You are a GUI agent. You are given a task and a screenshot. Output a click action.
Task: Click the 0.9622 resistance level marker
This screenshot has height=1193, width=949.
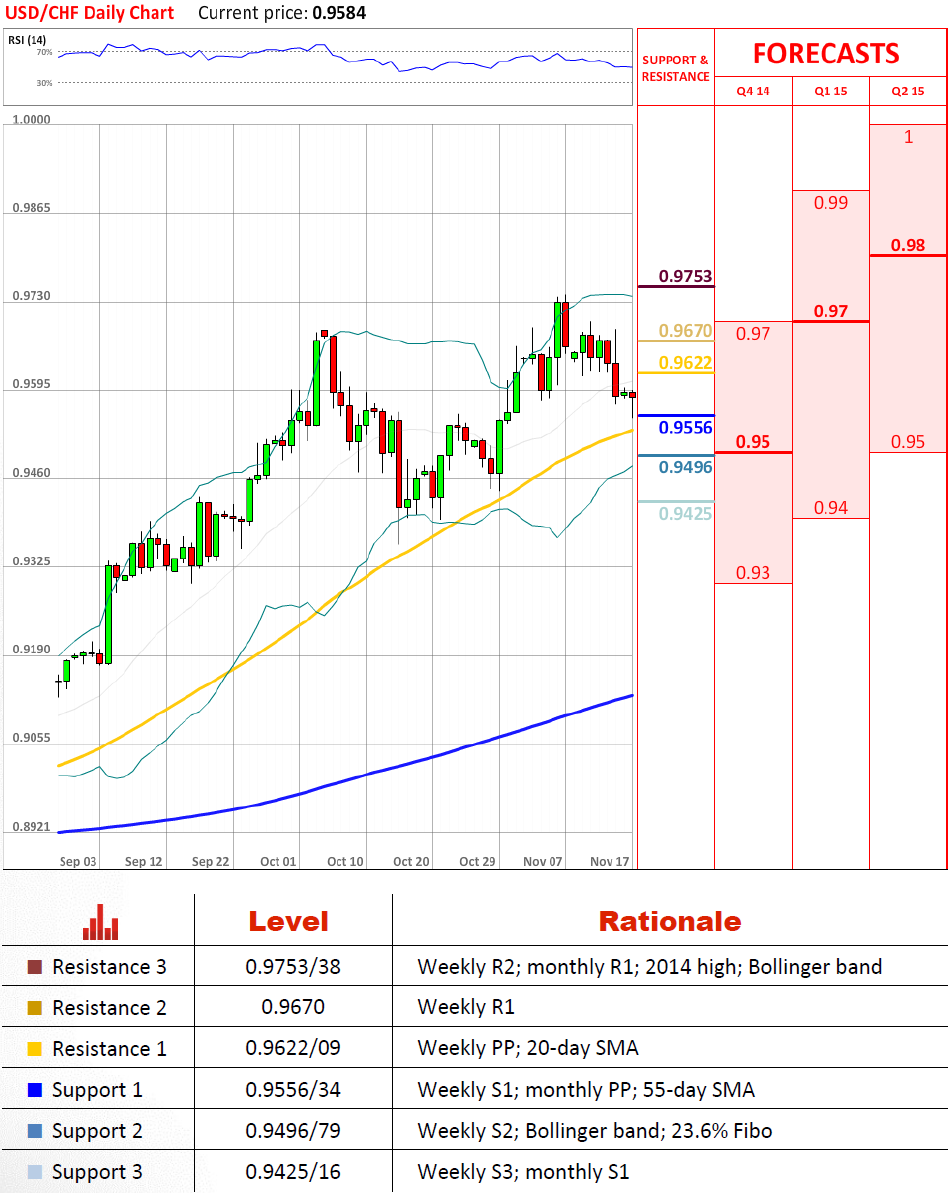pos(685,363)
